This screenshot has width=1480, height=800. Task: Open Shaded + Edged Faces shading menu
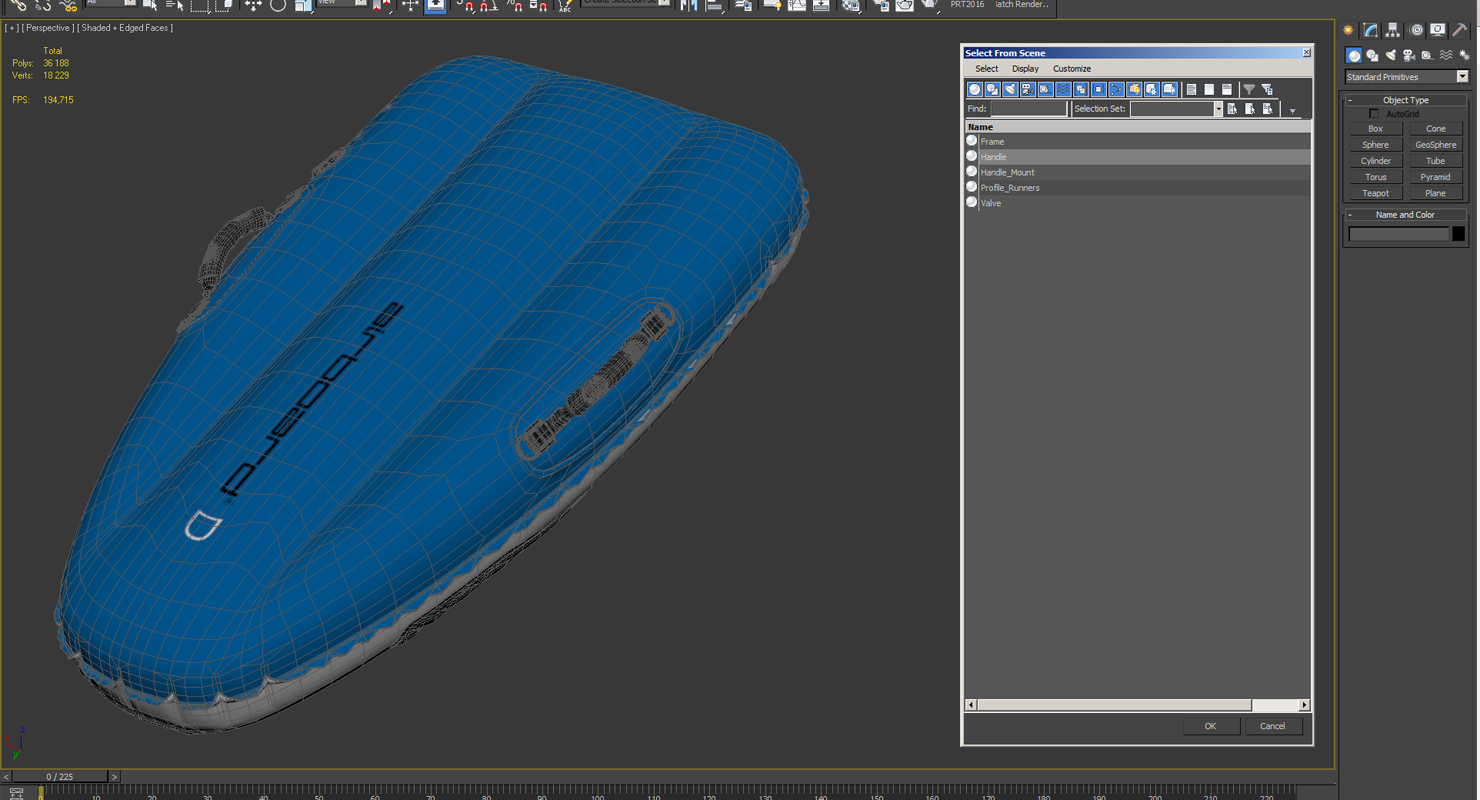125,28
